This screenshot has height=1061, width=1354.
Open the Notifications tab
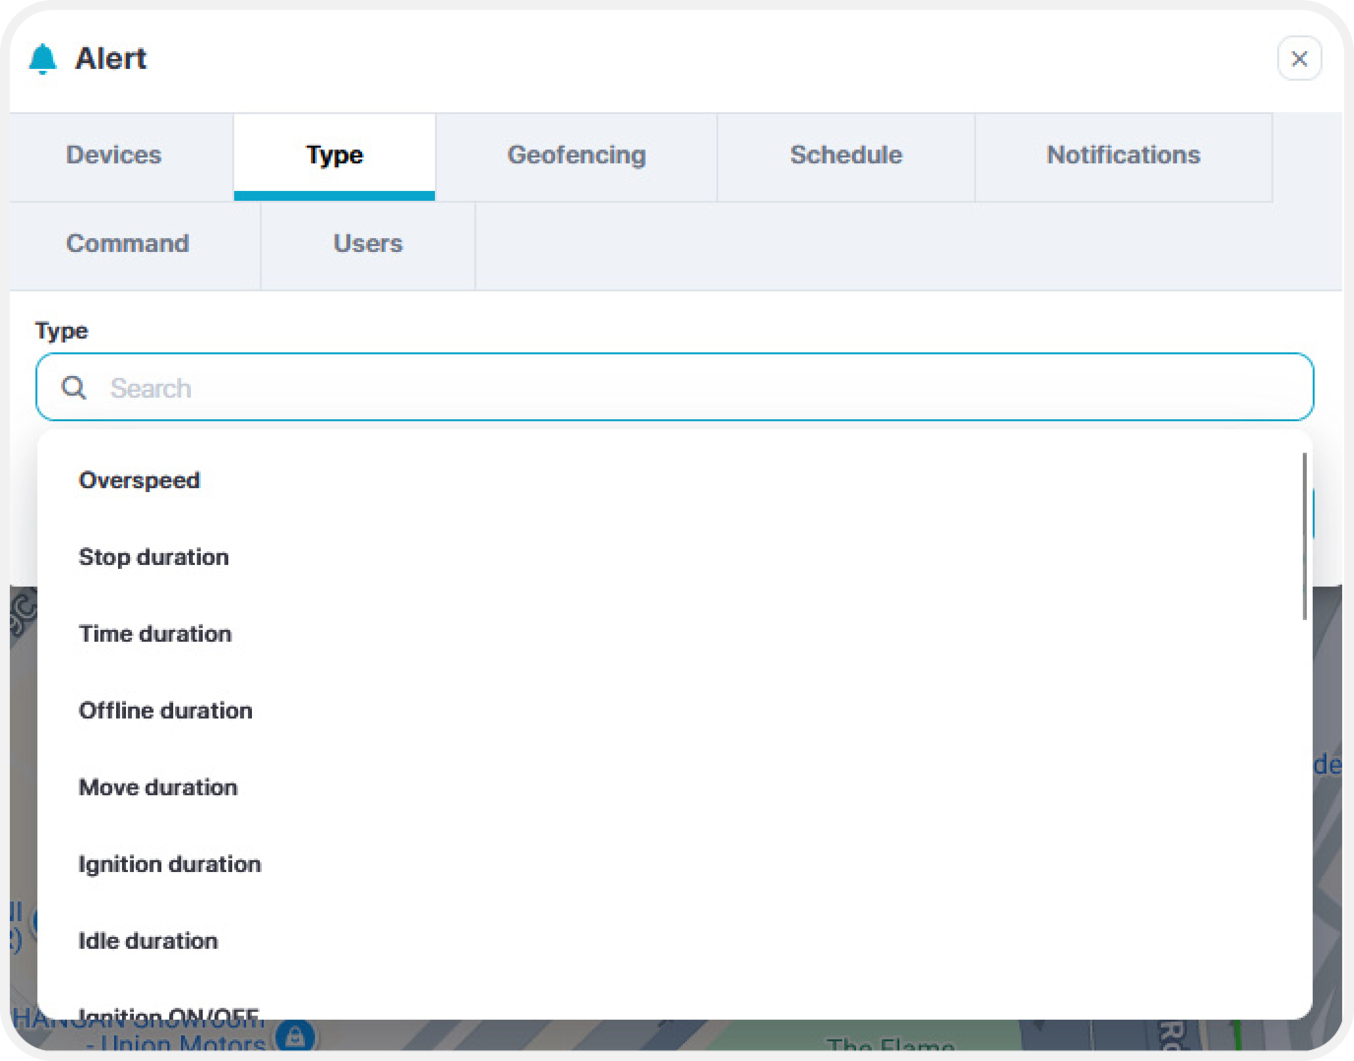(1123, 156)
